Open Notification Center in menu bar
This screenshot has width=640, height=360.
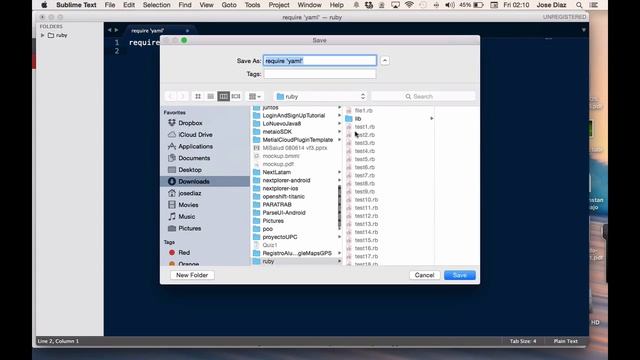[594, 5]
